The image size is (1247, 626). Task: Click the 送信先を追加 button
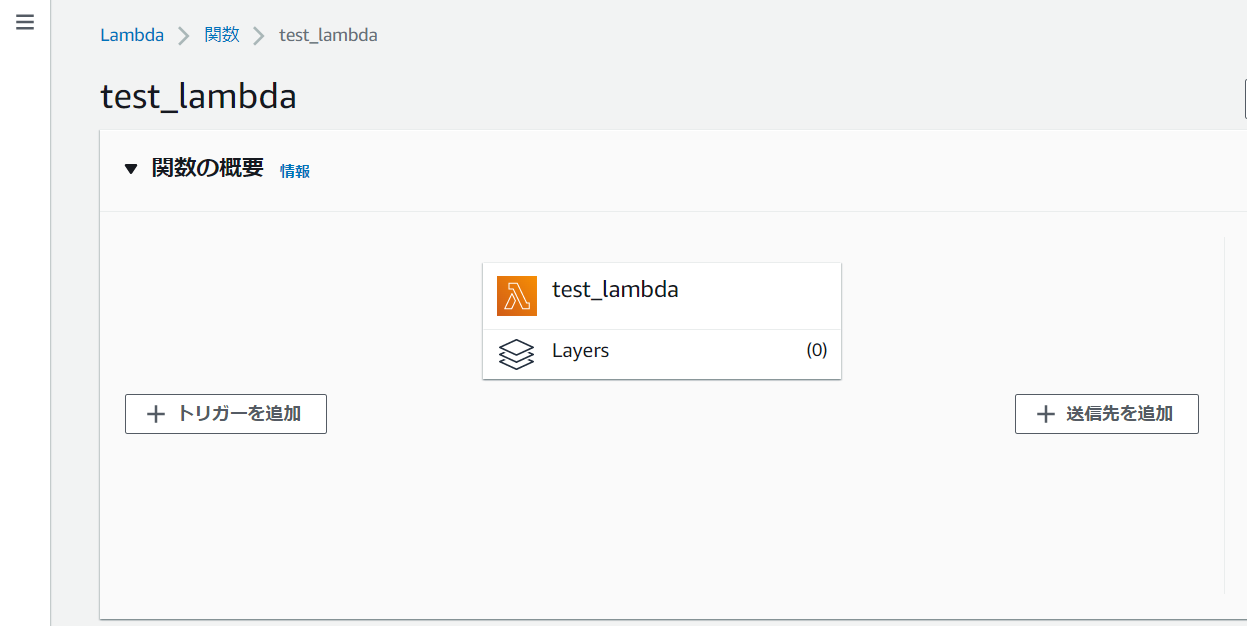pos(1106,413)
